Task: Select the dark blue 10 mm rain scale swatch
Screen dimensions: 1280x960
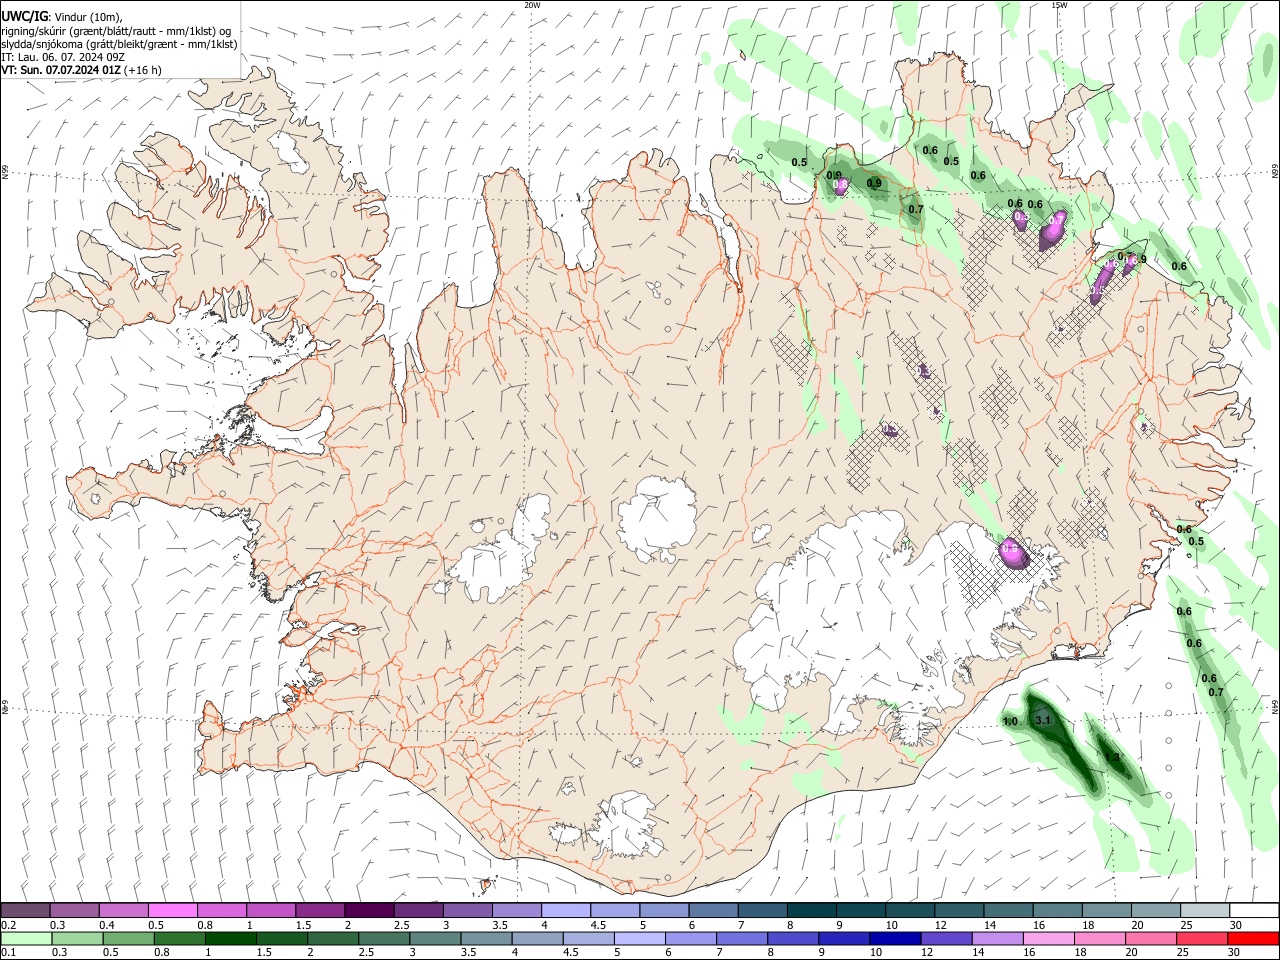Action: 894,938
